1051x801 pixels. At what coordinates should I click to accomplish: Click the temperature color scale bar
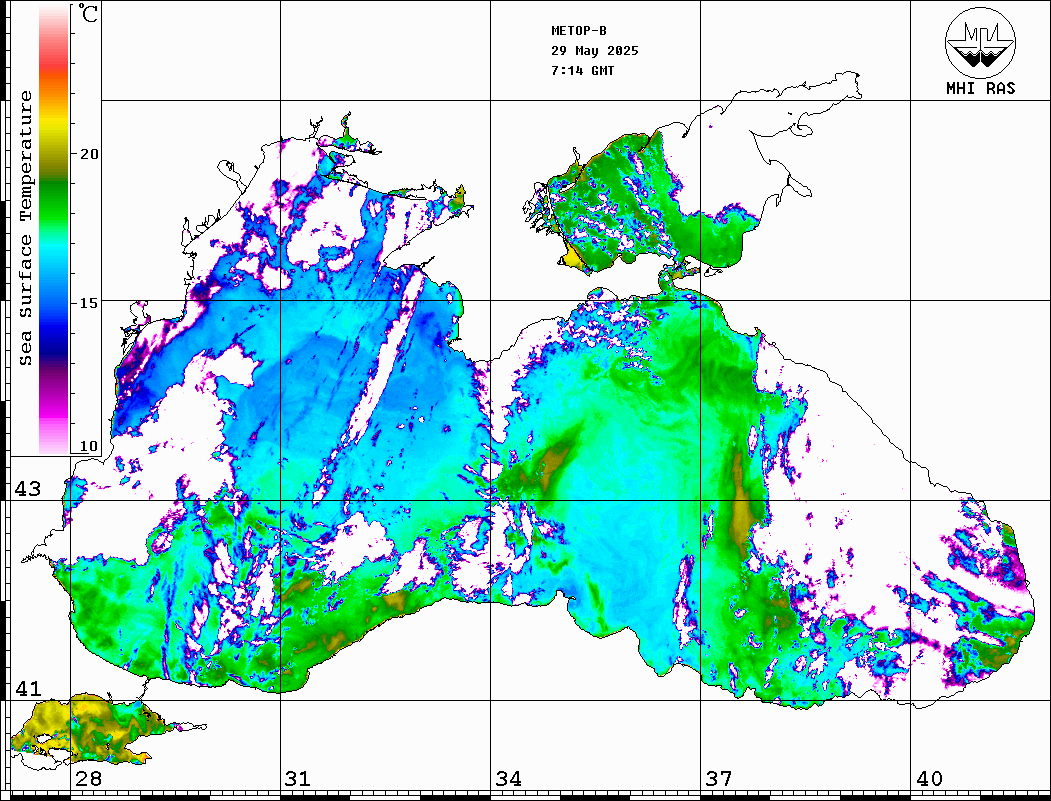click(x=54, y=230)
